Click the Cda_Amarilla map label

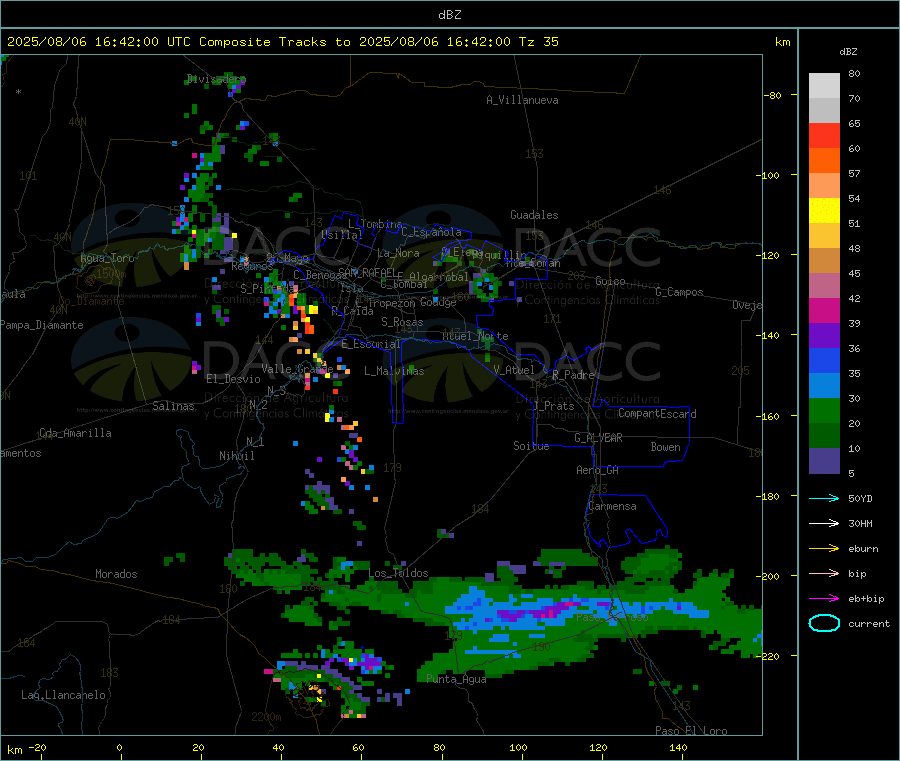(x=76, y=433)
